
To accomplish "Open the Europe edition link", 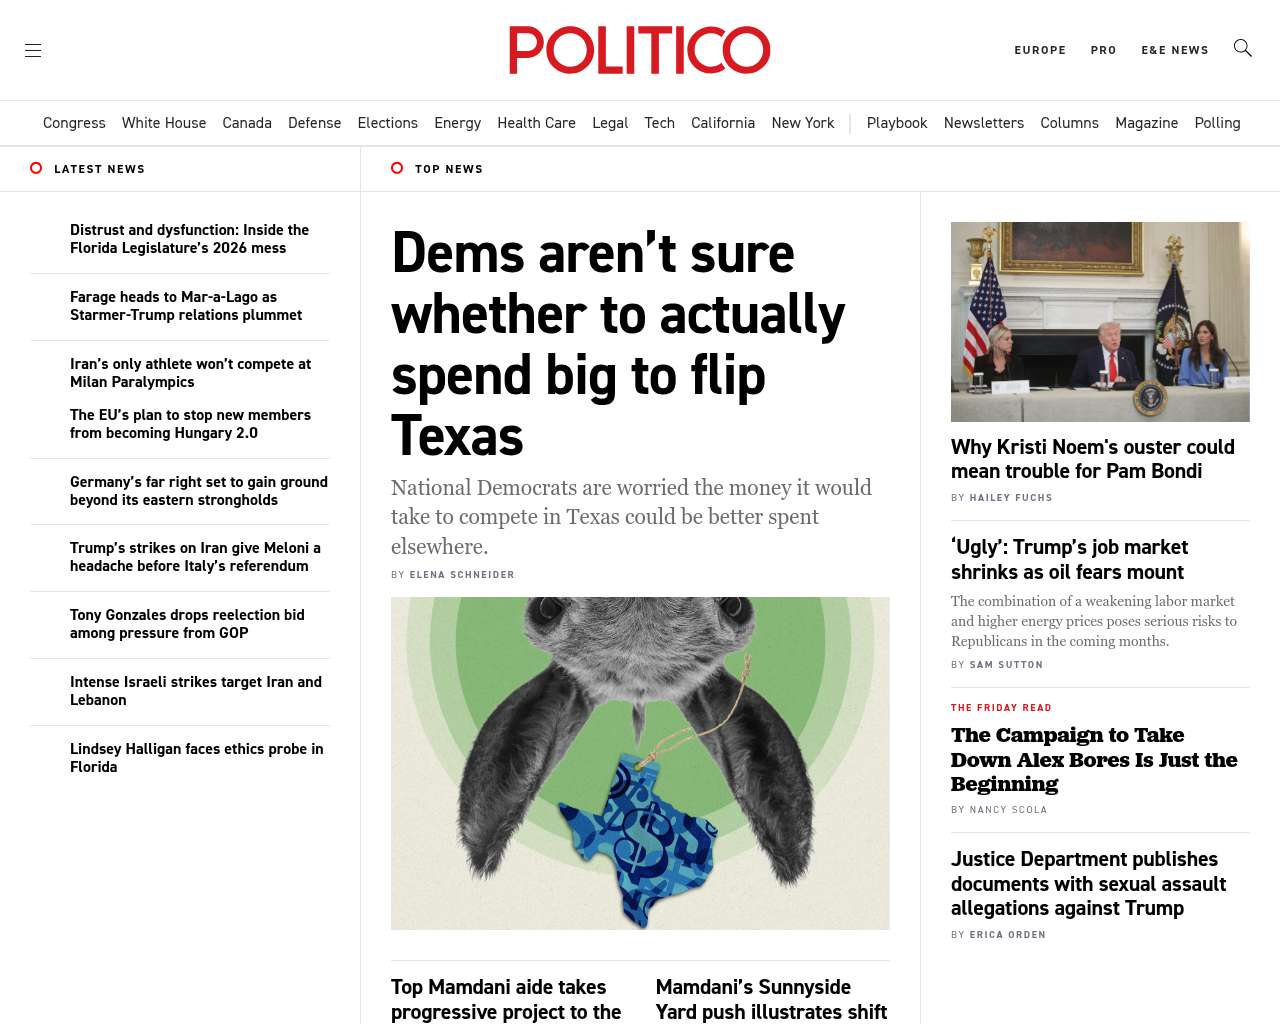I will coord(1040,50).
